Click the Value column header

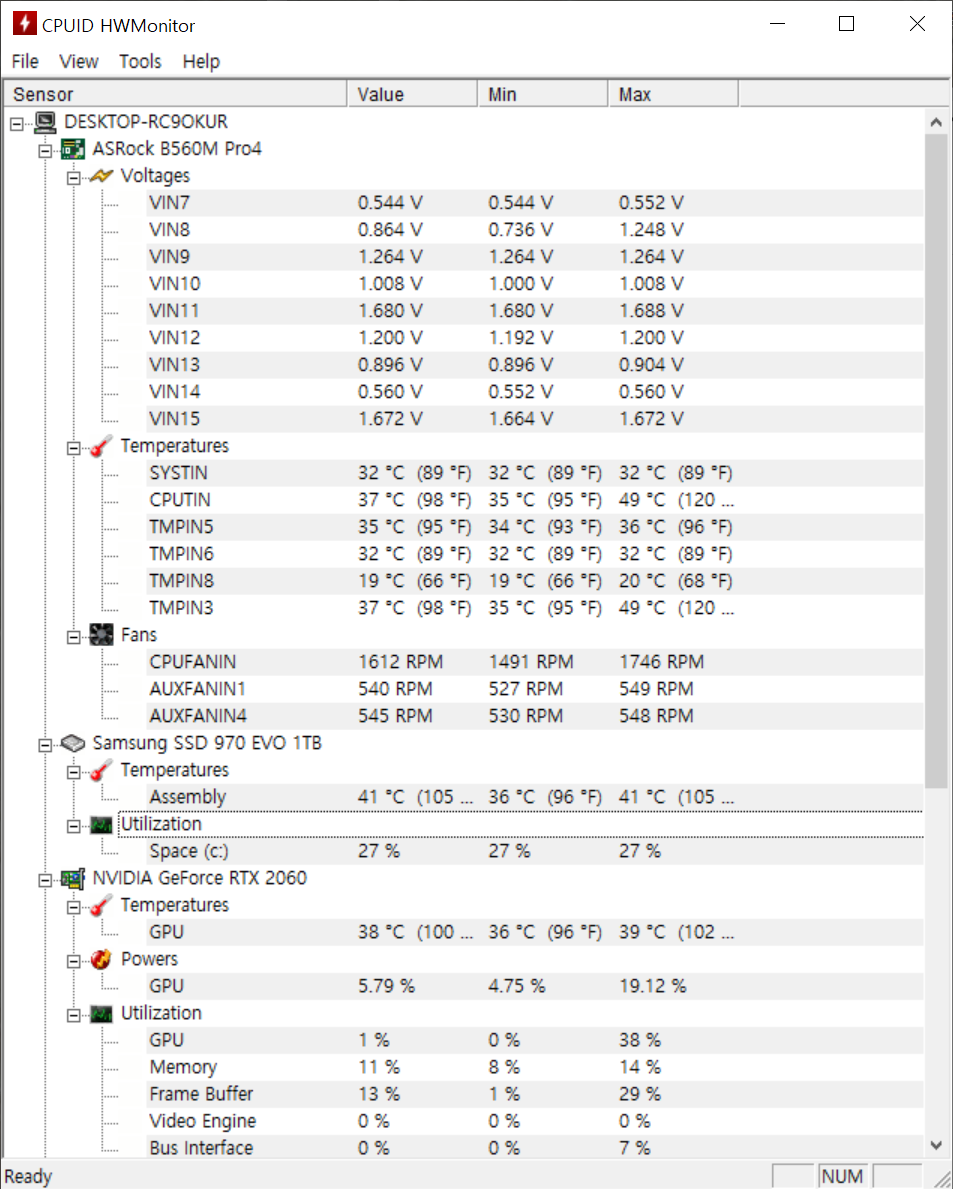pos(412,94)
